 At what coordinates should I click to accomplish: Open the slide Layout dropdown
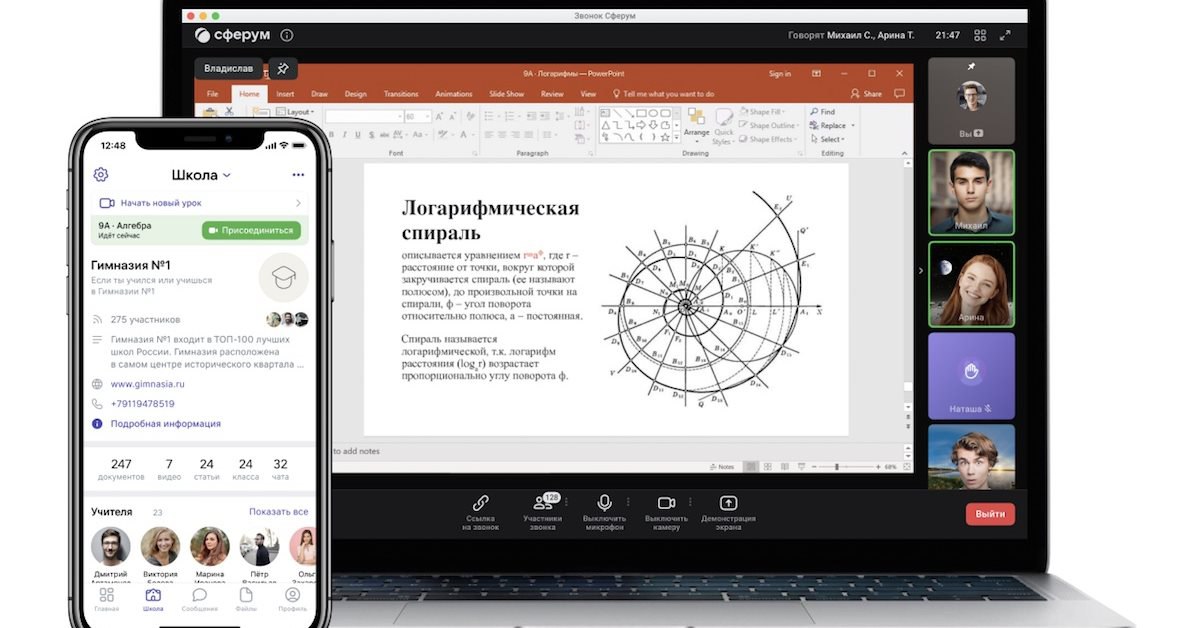297,112
